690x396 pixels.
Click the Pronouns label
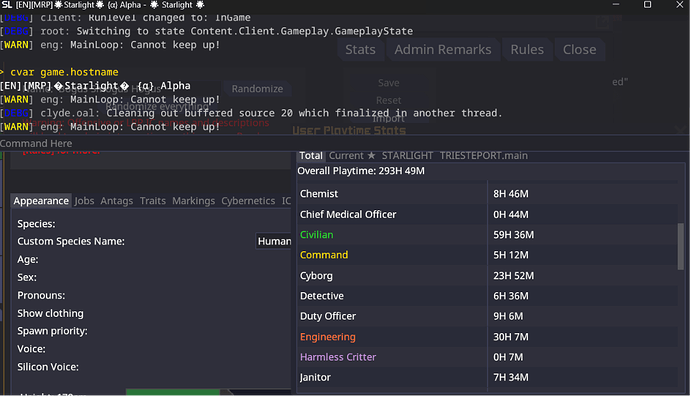(41, 295)
